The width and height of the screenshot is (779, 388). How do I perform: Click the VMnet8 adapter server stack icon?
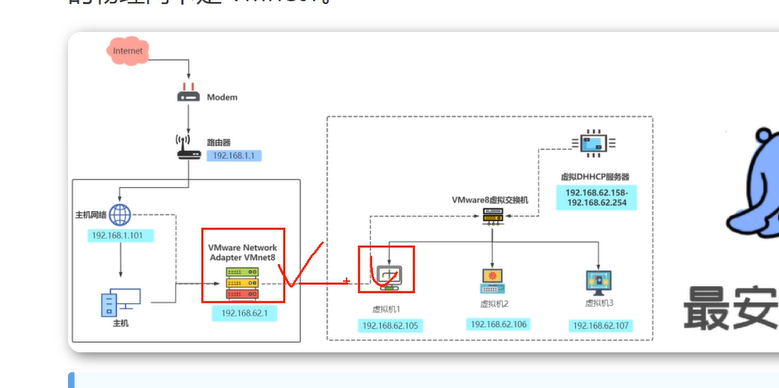pyautogui.click(x=242, y=283)
